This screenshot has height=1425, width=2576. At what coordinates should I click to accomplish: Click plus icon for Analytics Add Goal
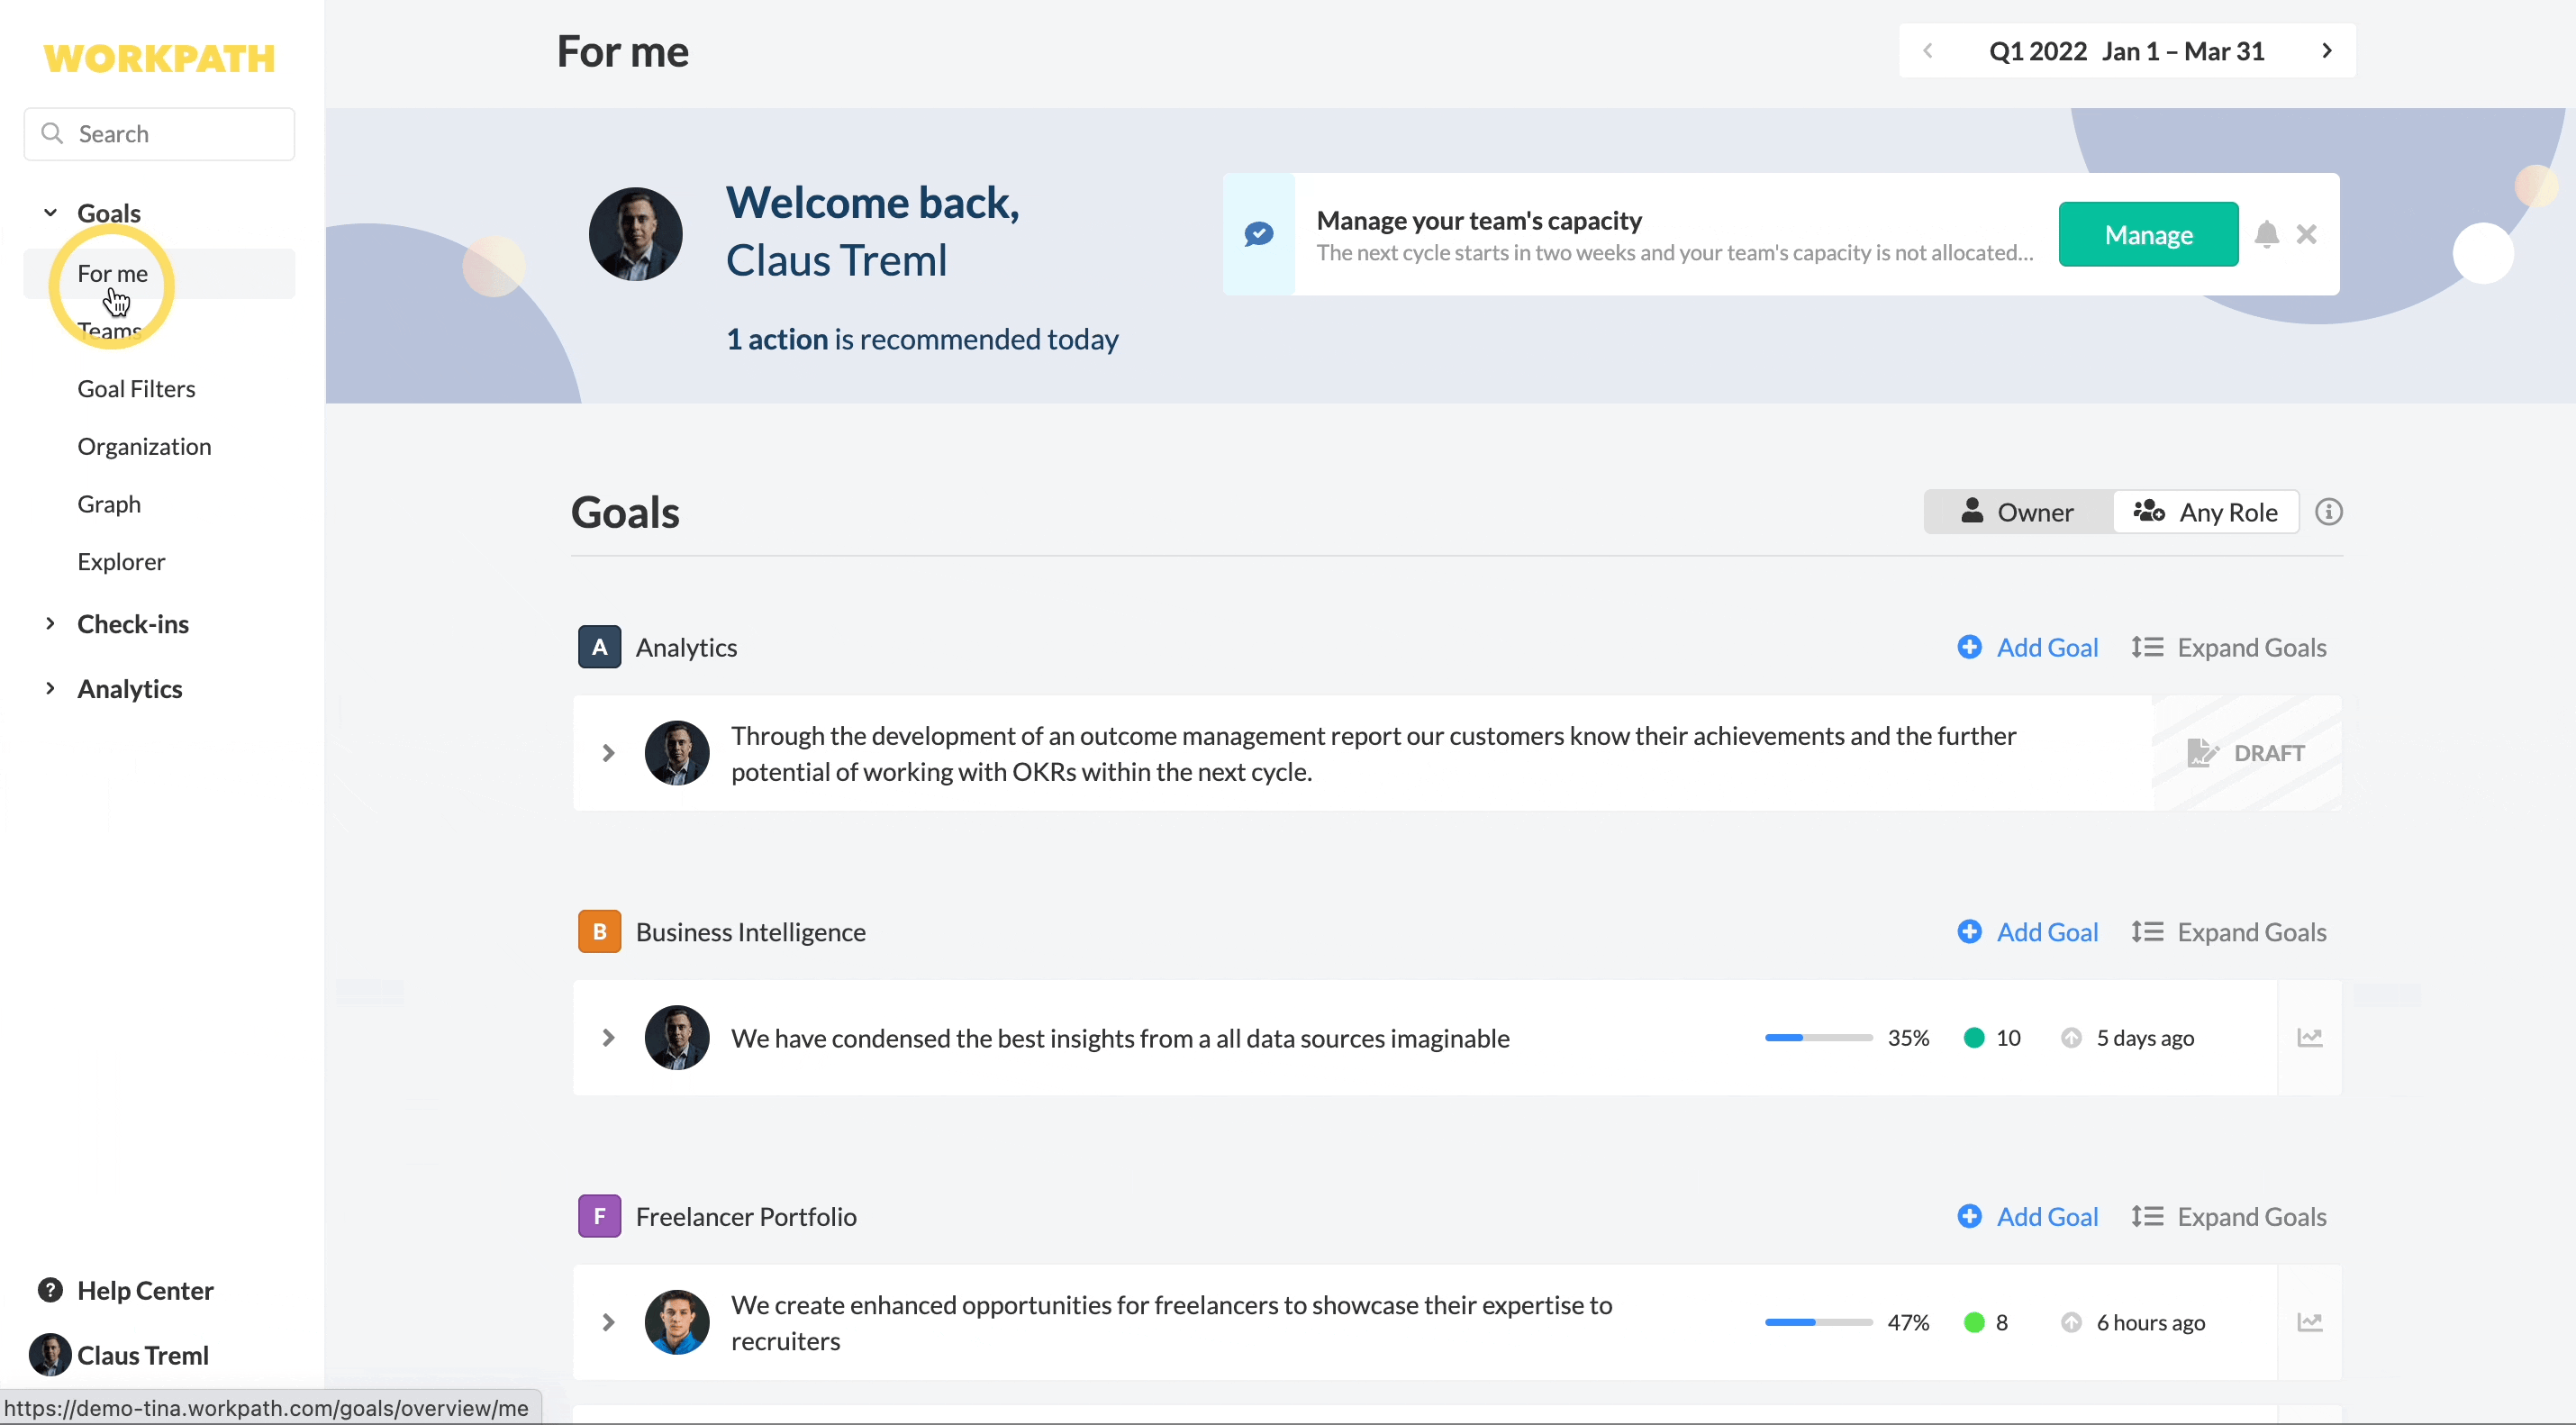tap(1969, 647)
